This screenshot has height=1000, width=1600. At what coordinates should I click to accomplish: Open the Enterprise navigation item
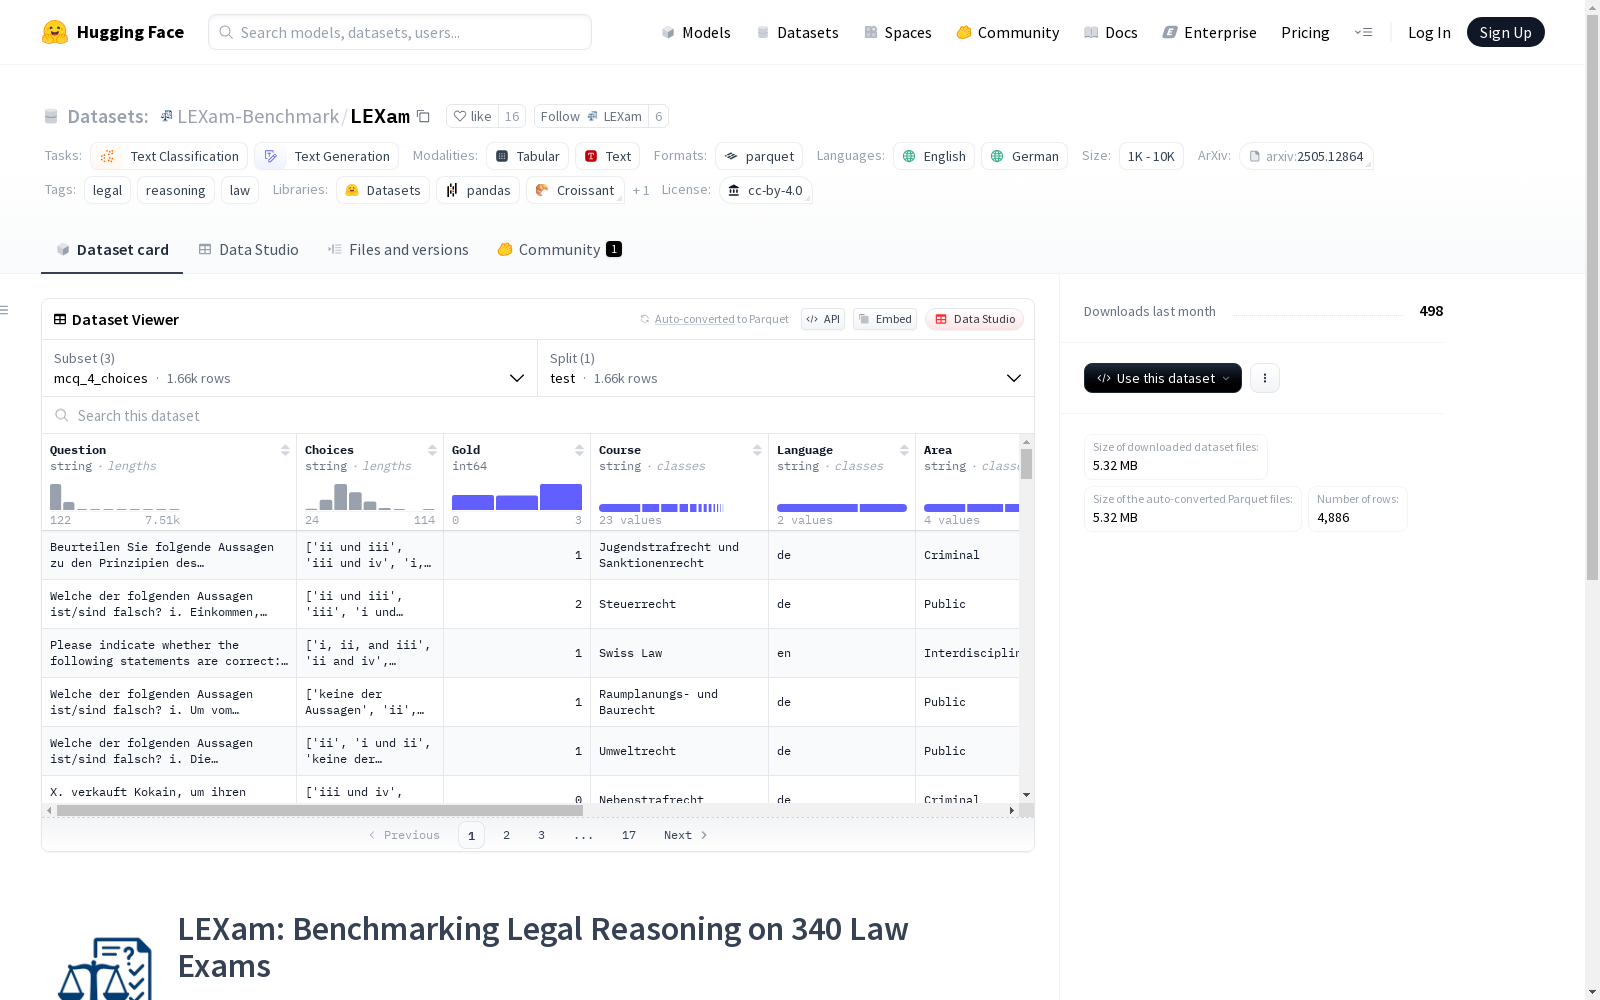coord(1209,32)
